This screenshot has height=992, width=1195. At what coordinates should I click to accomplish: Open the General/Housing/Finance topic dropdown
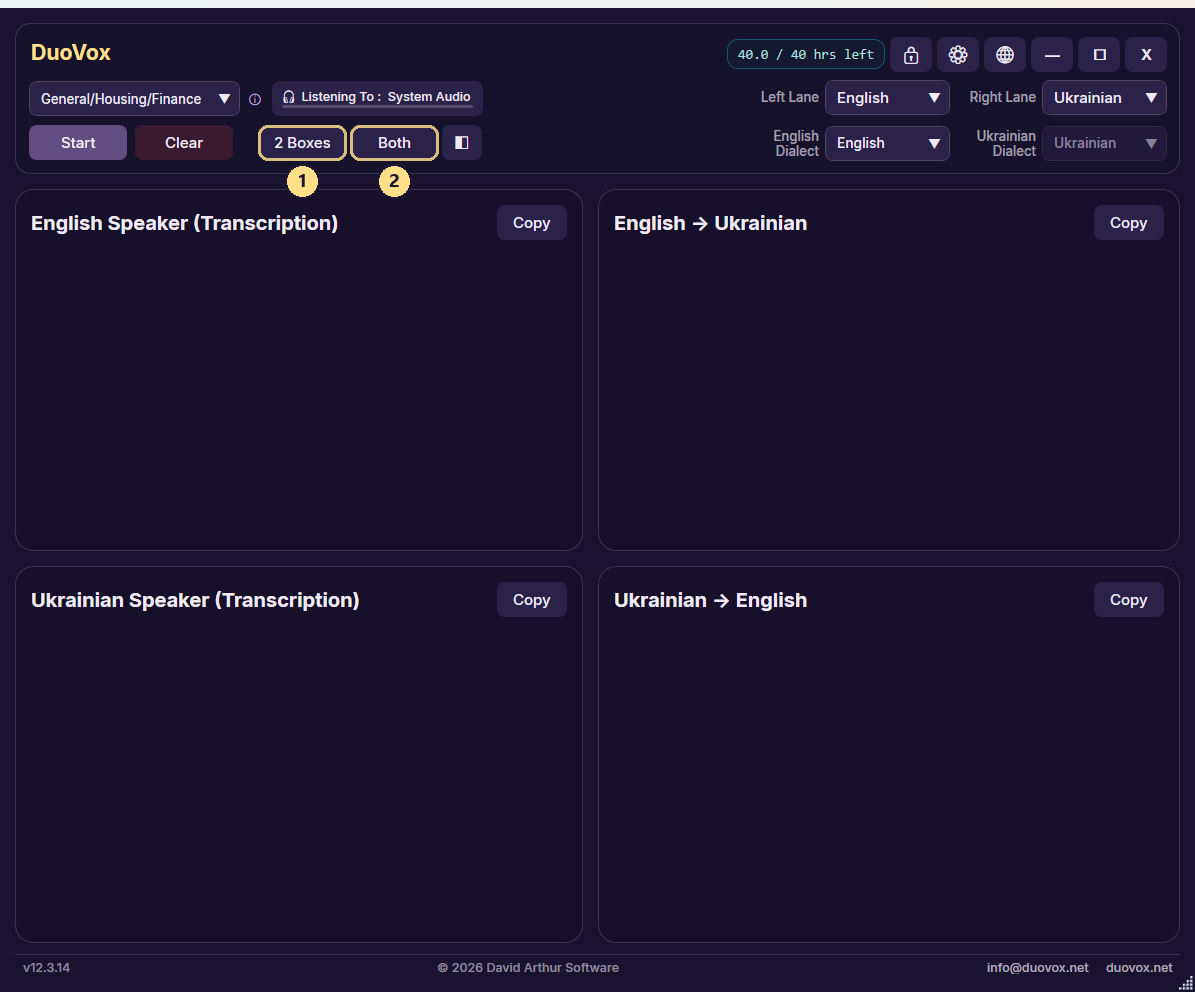[x=134, y=99]
